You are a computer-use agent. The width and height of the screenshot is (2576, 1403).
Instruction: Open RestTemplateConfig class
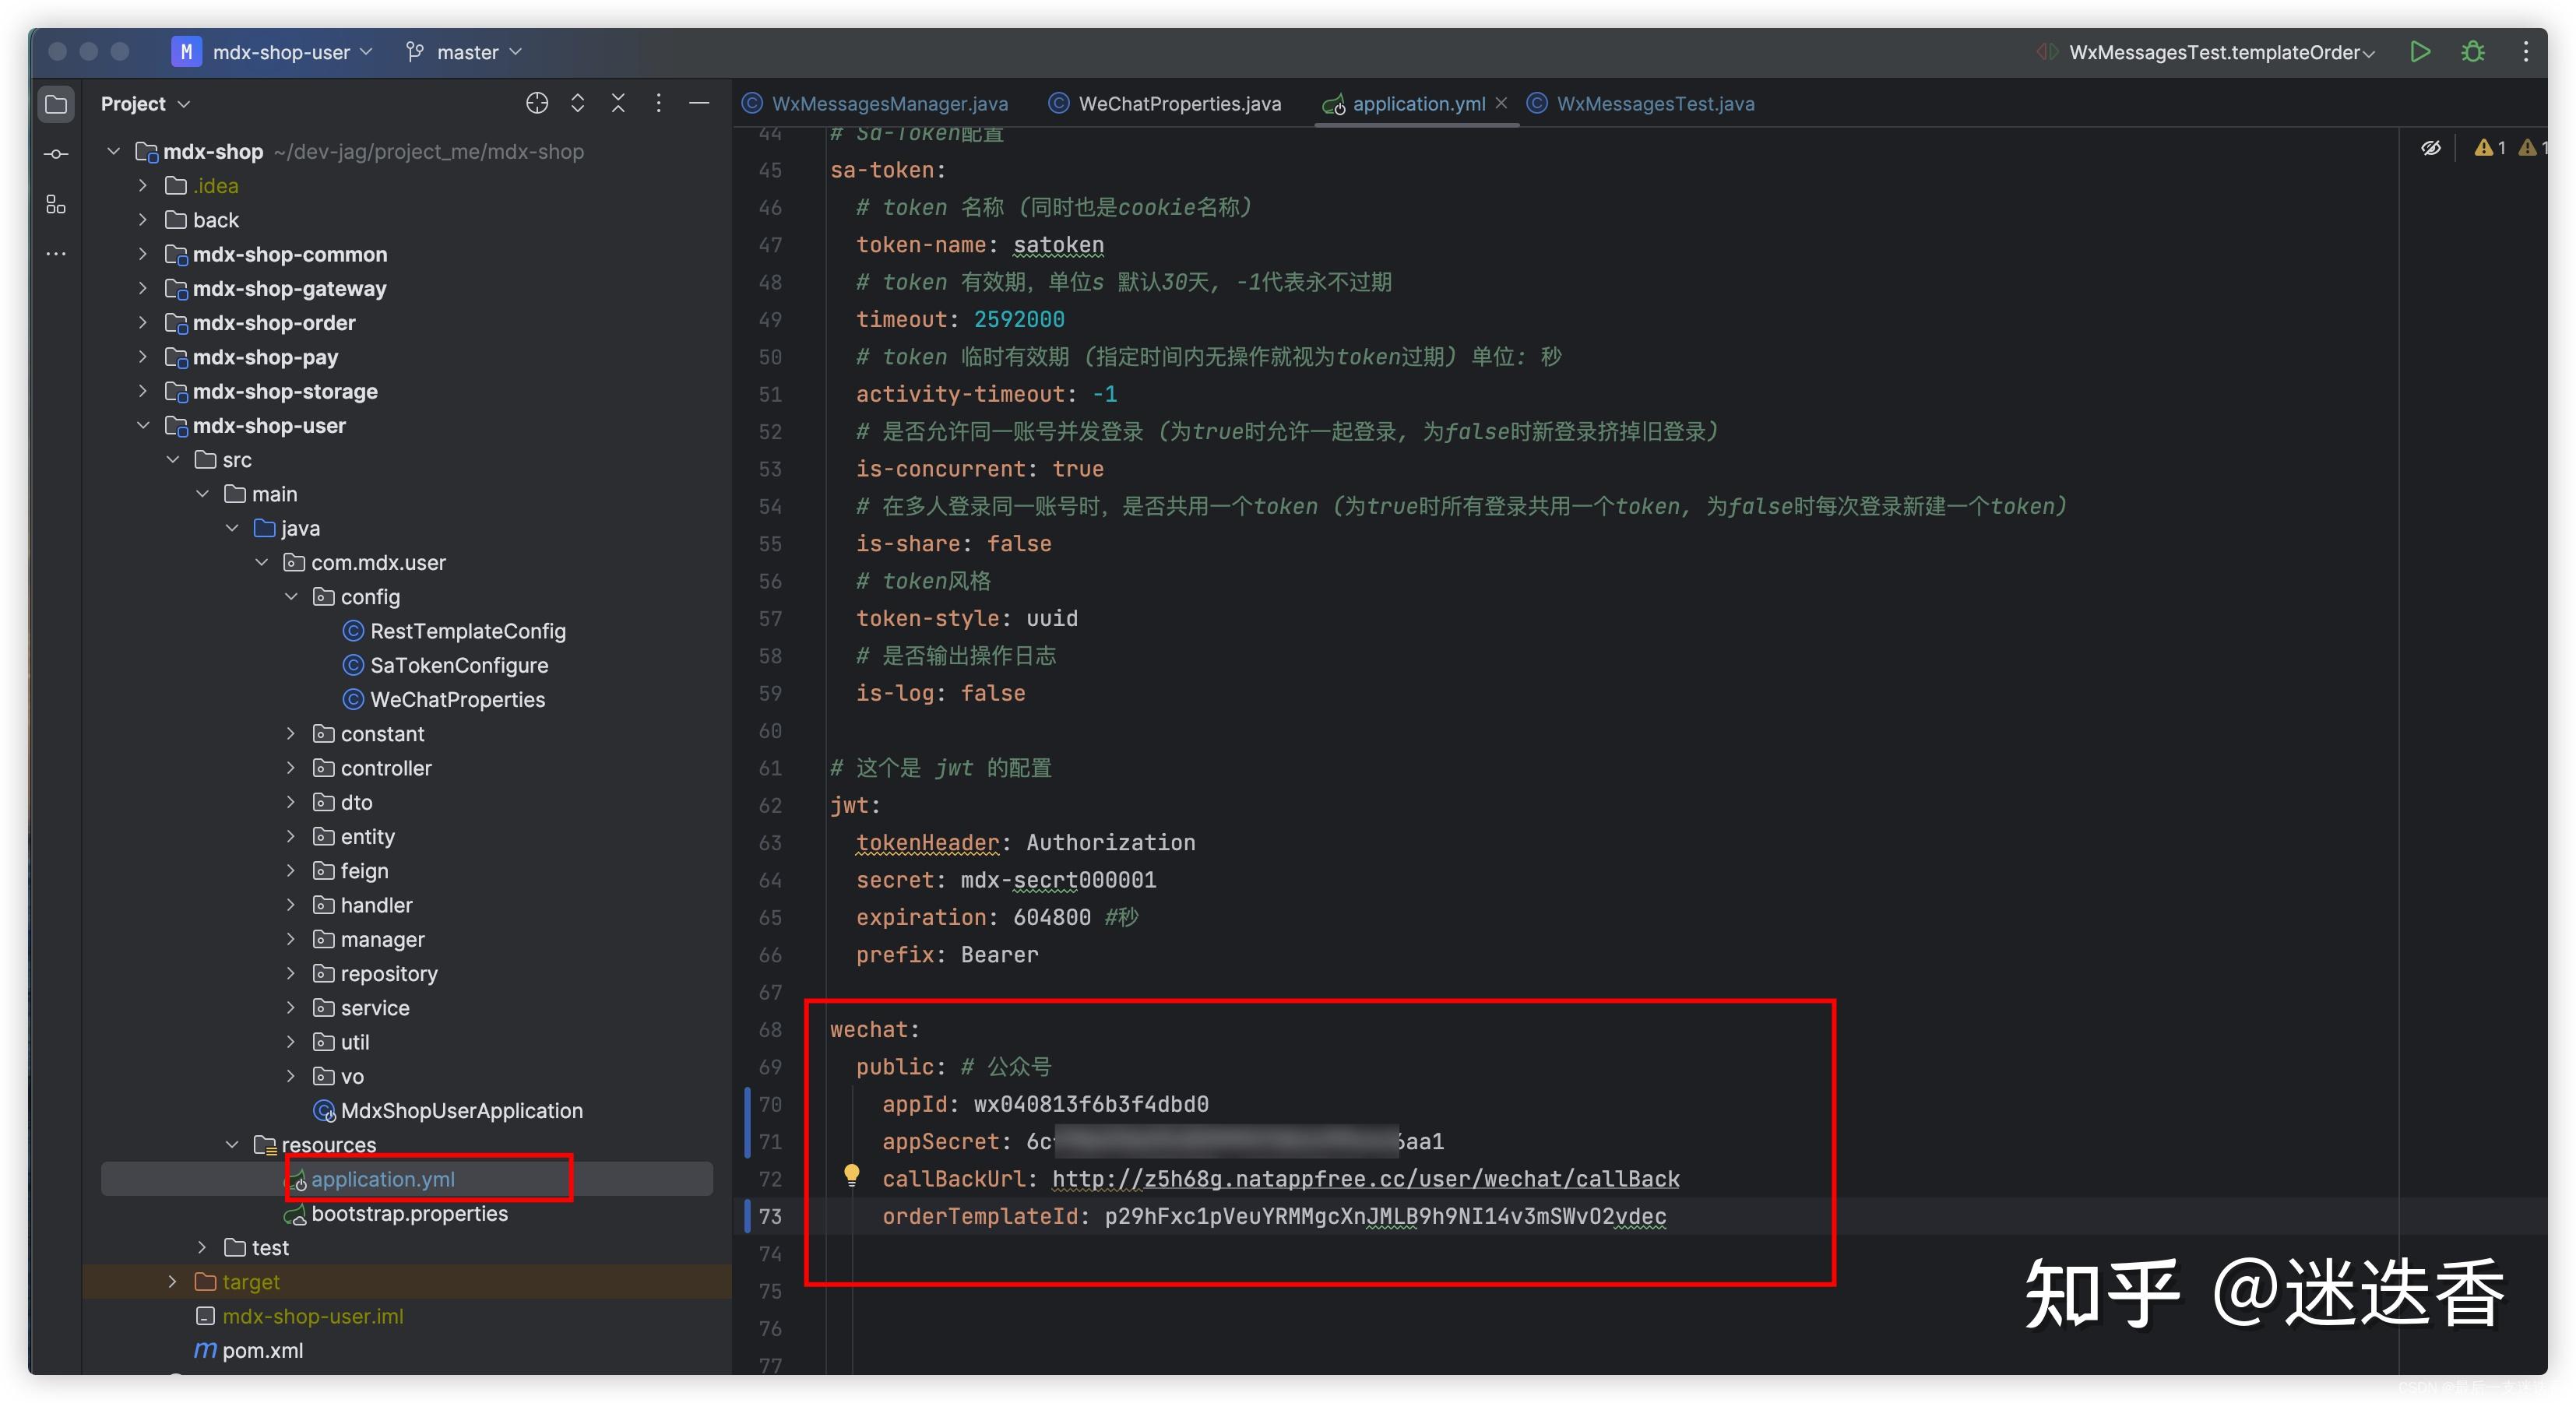[x=467, y=631]
